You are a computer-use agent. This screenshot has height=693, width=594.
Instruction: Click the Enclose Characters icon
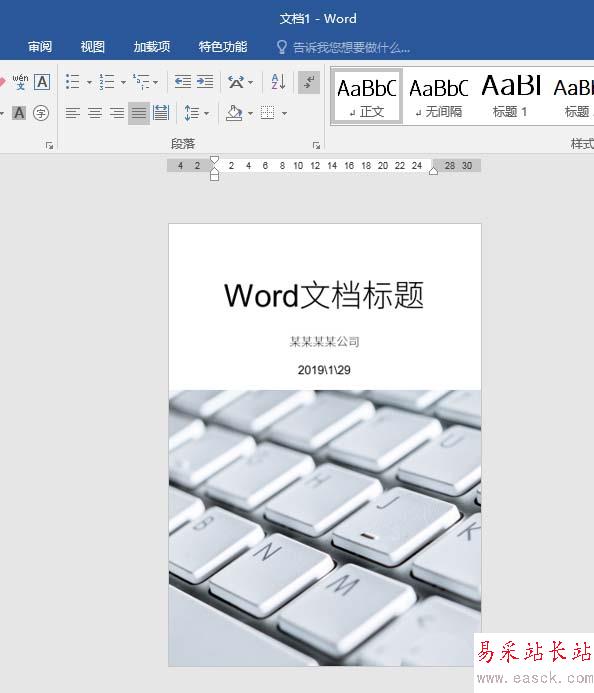[x=41, y=113]
